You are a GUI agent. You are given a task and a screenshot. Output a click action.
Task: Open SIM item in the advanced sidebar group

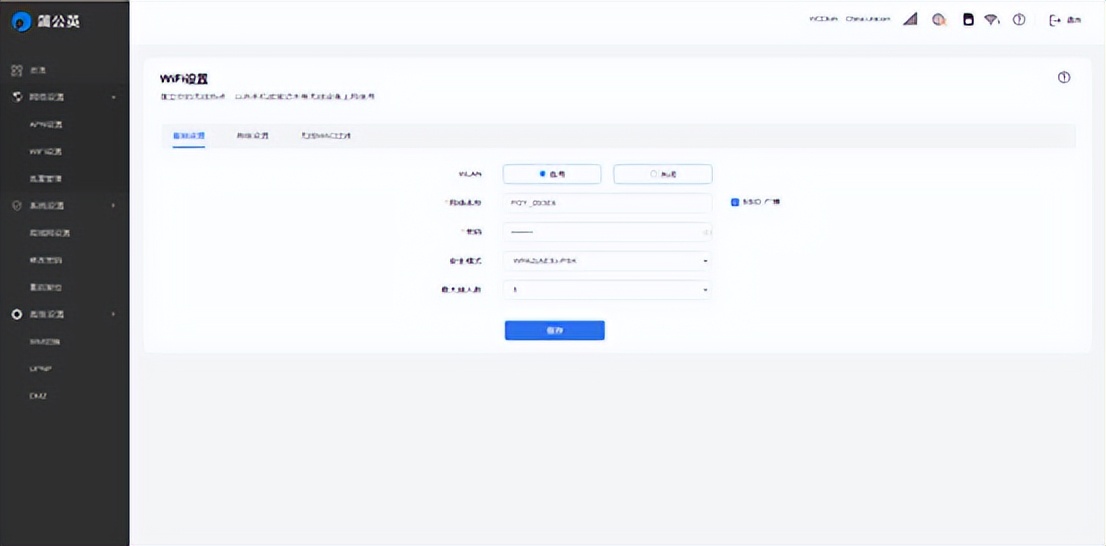click(45, 341)
